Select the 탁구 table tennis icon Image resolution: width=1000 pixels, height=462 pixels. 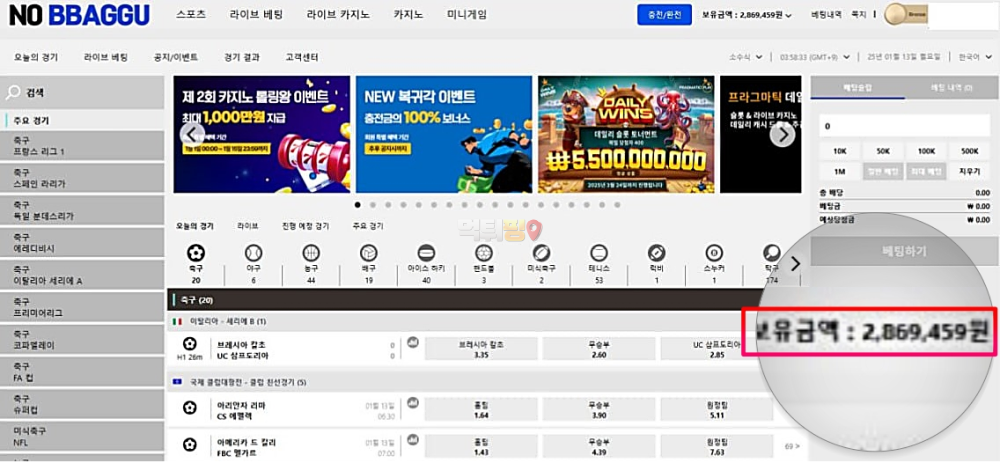click(771, 253)
